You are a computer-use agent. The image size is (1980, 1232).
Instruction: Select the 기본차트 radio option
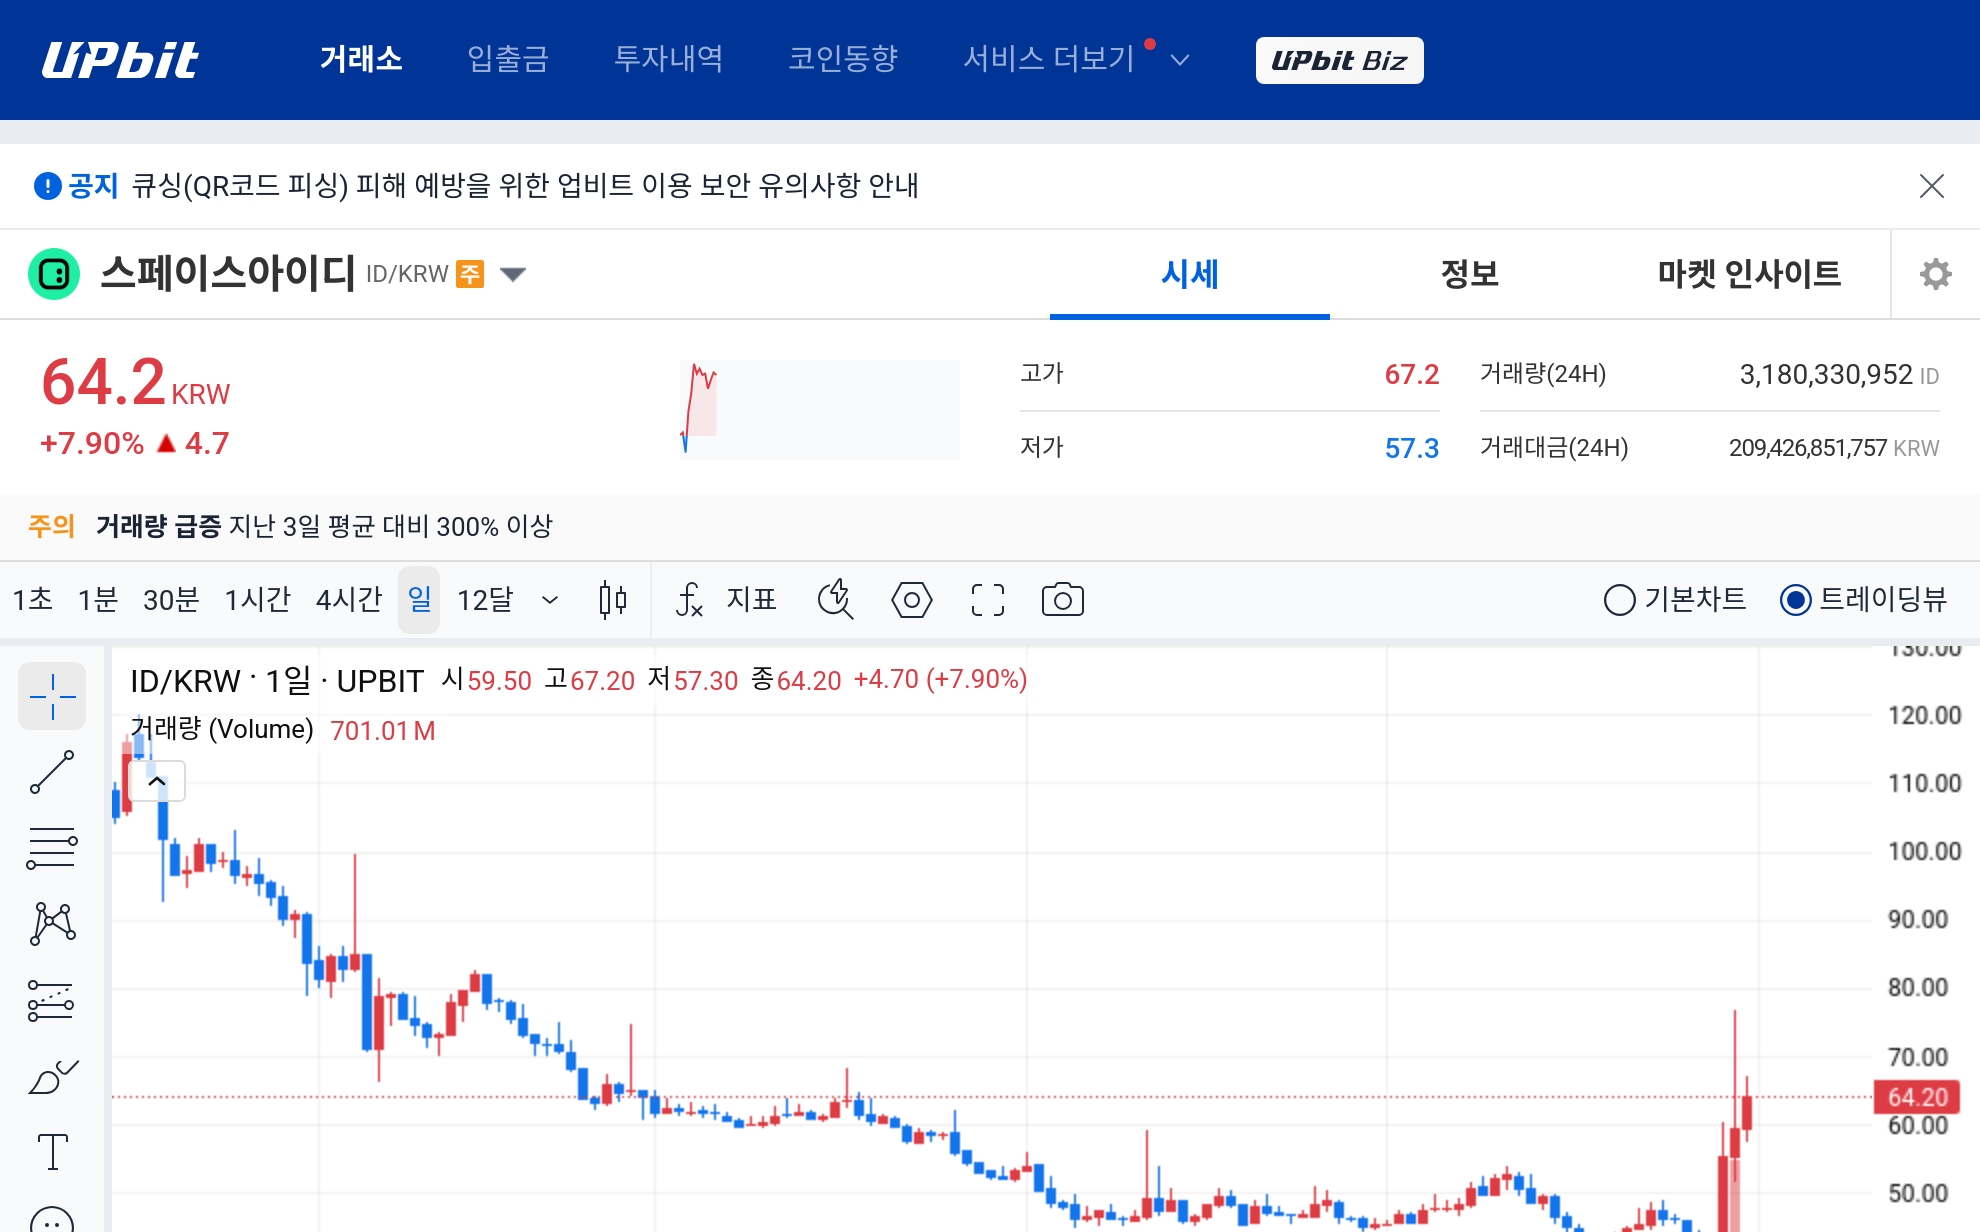1675,600
